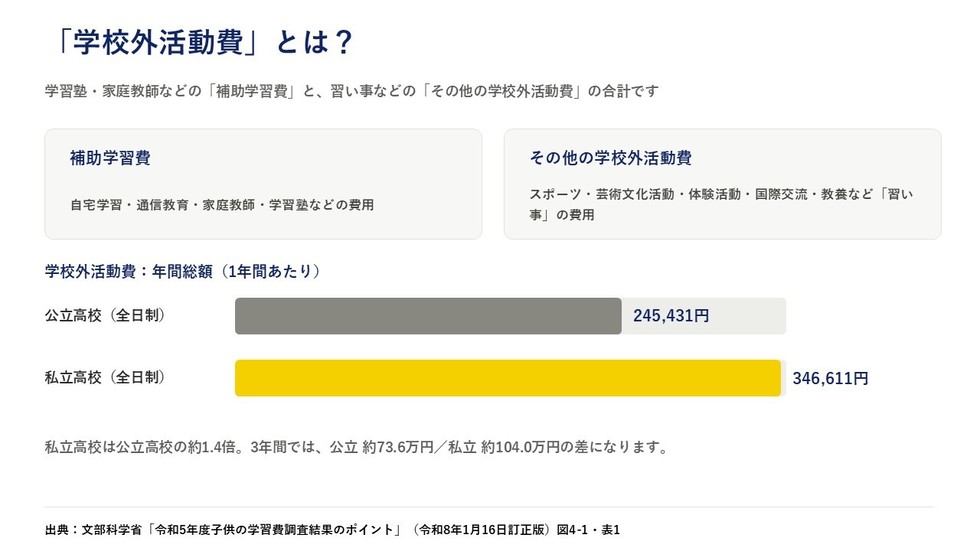Click the 私立高校は公立高校の約1.4倍 summary sentence
This screenshot has height=551, width=980.
357,447
